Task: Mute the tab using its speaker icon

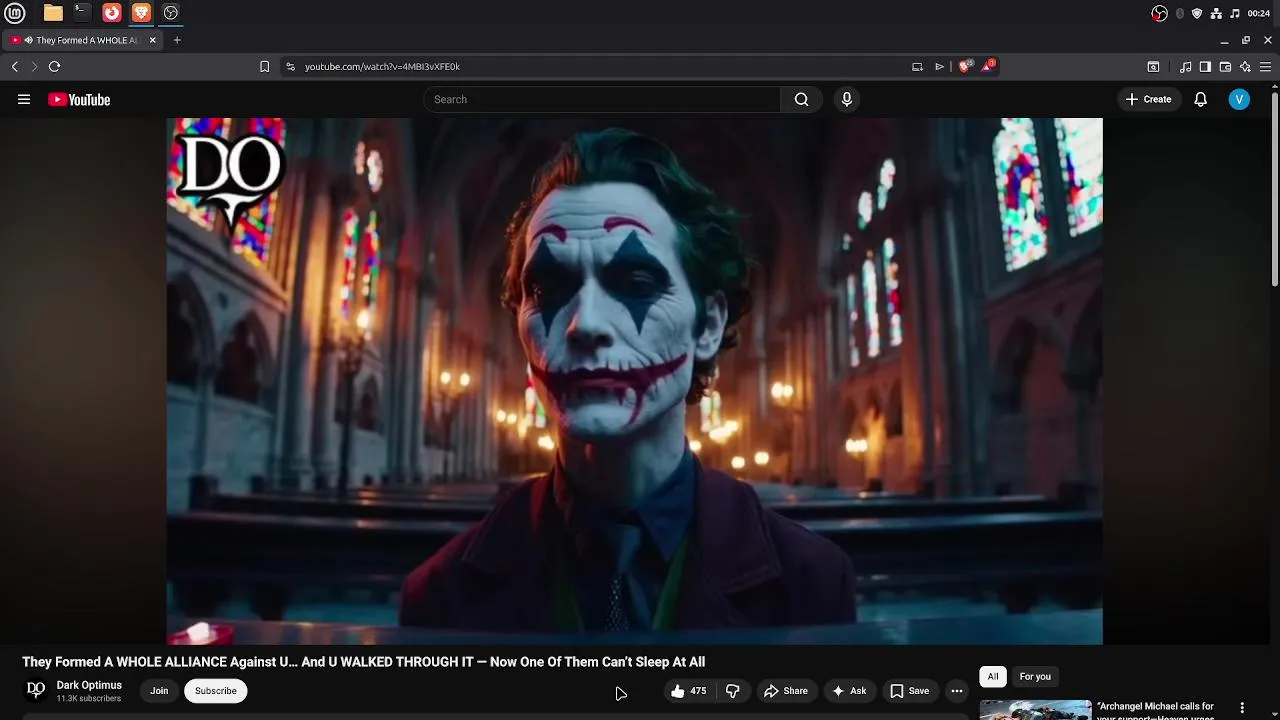Action: coord(28,40)
